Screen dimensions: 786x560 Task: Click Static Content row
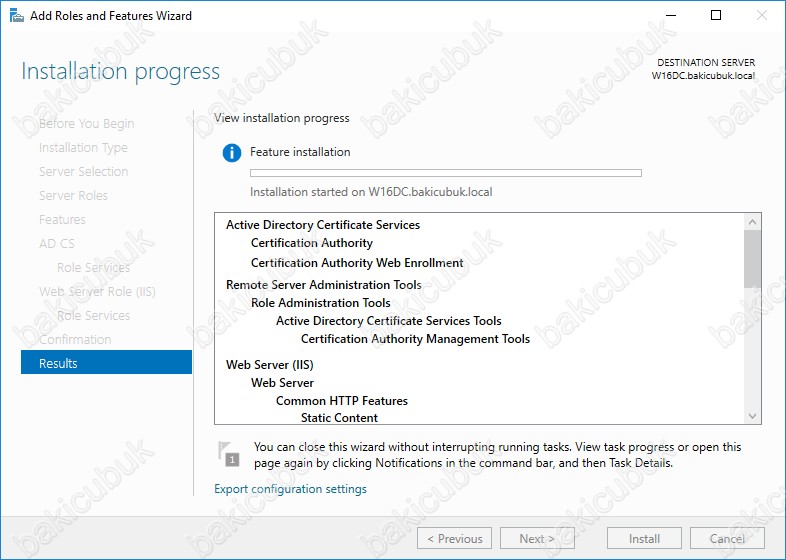[339, 418]
